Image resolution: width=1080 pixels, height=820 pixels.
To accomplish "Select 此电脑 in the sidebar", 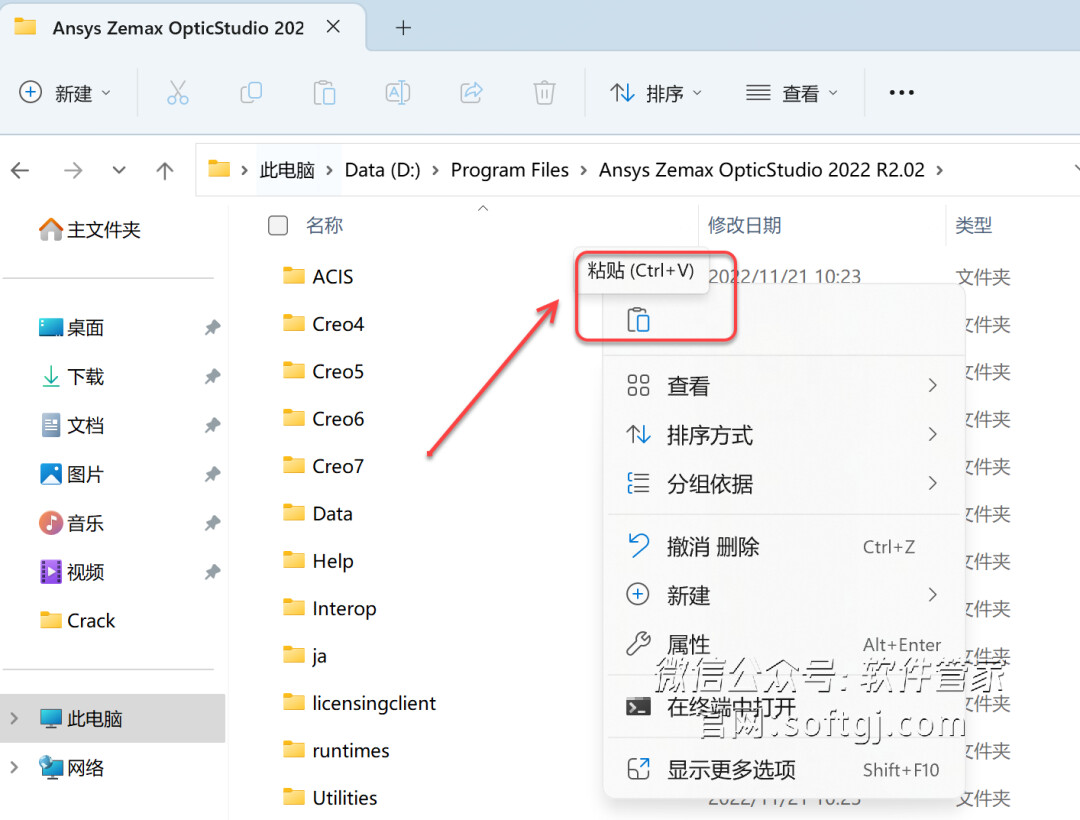I will (x=112, y=718).
